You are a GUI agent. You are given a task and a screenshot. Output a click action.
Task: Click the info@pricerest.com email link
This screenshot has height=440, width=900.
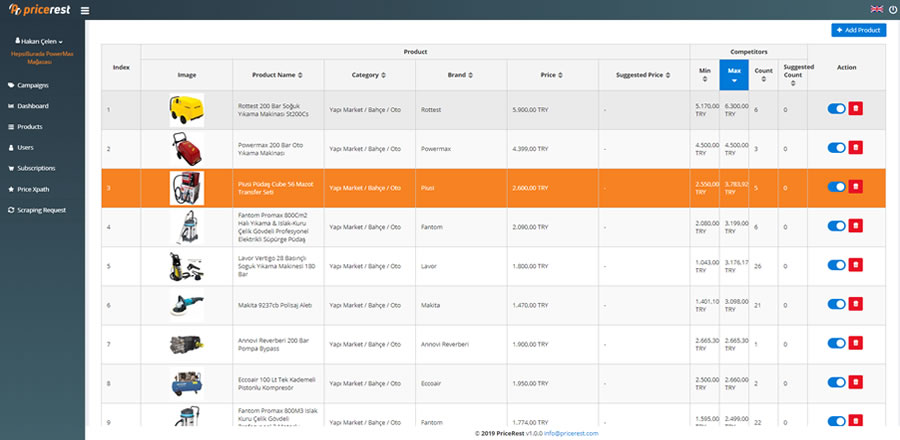point(571,434)
